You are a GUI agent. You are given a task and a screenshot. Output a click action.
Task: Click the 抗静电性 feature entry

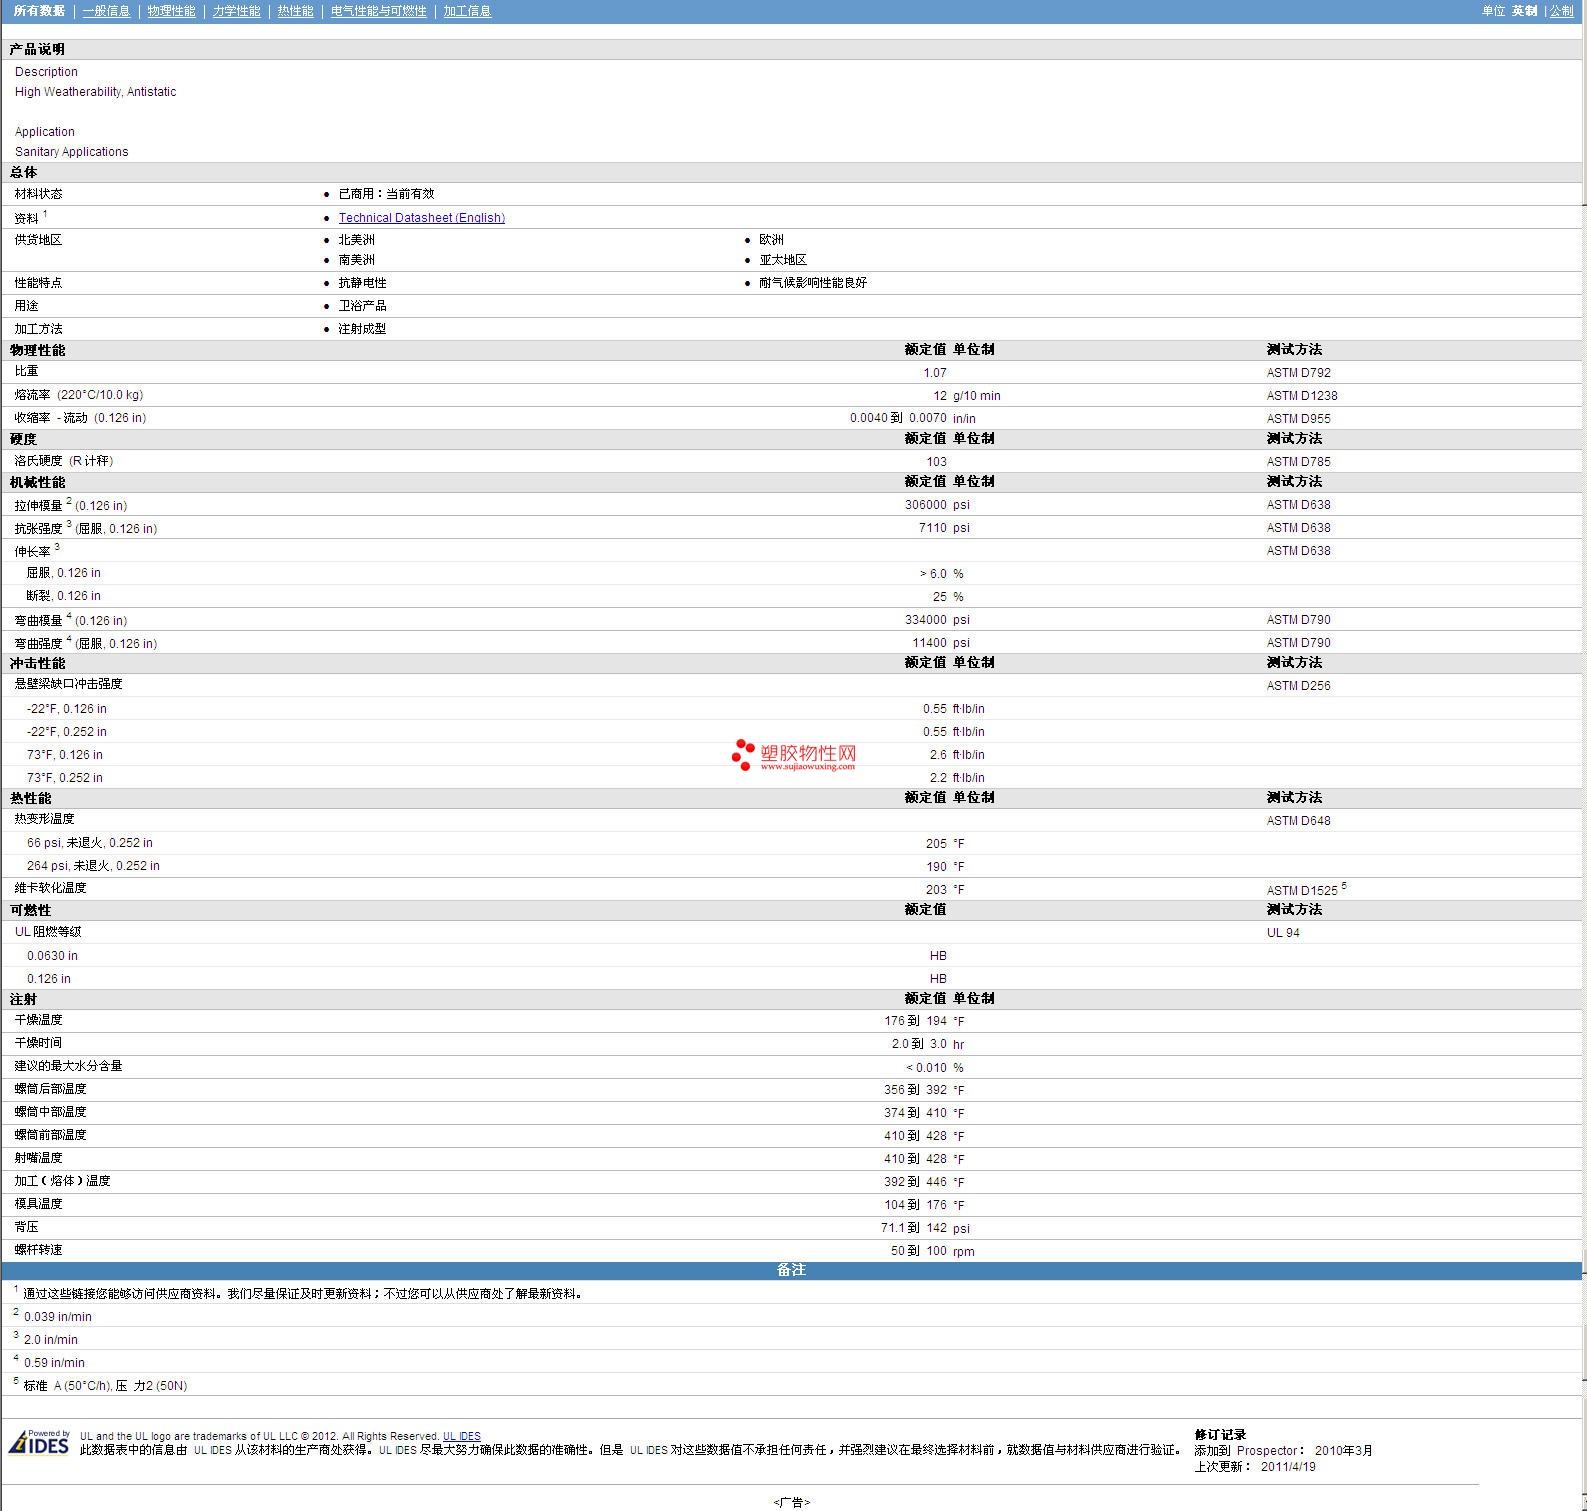362,283
